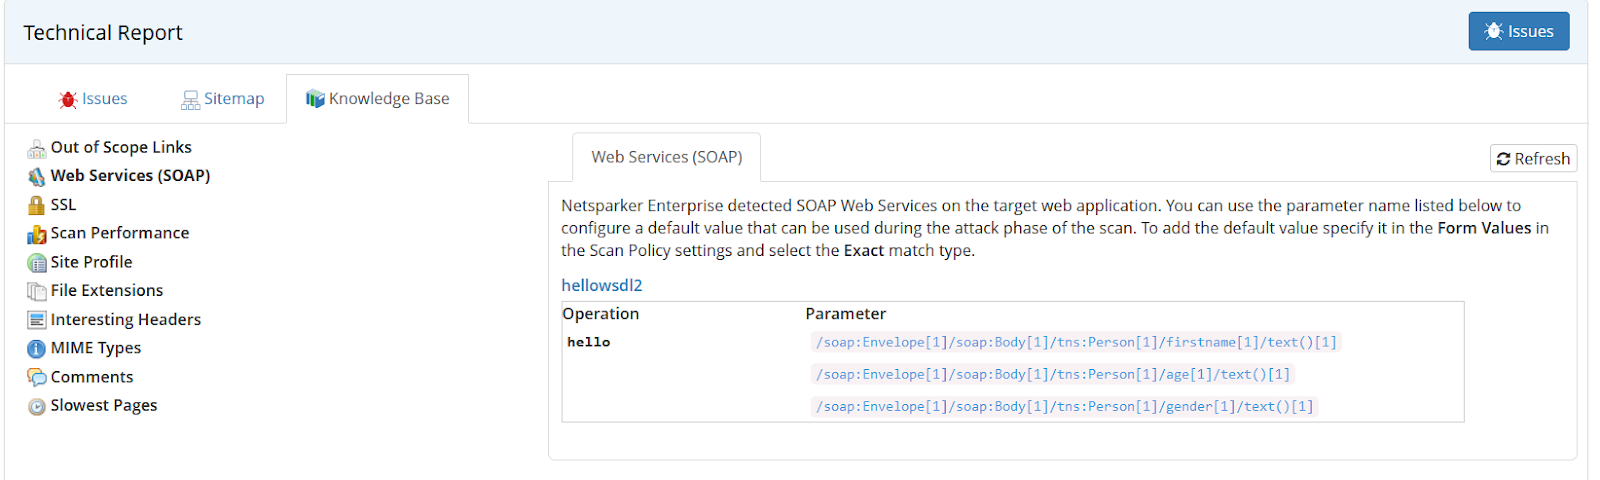Screen dimensions: 1600x480
Task: Click the MIME Types info icon
Action: point(37,349)
